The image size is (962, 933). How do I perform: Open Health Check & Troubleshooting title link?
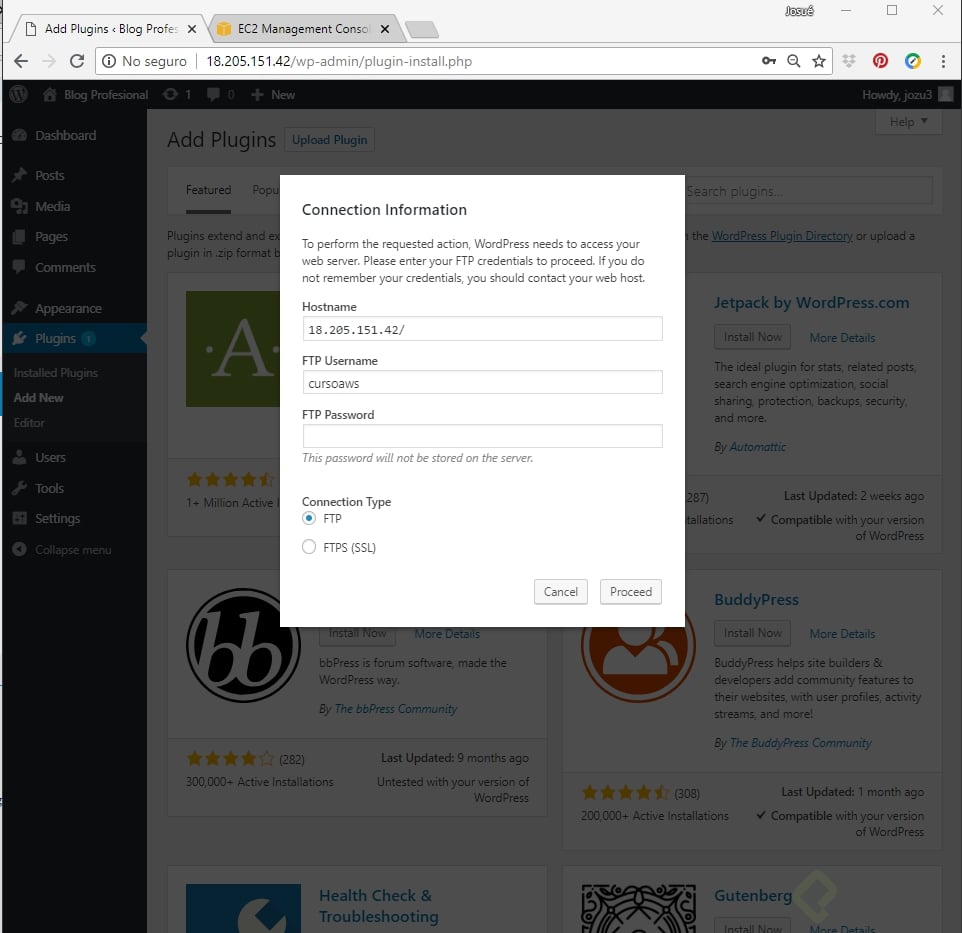click(x=379, y=906)
